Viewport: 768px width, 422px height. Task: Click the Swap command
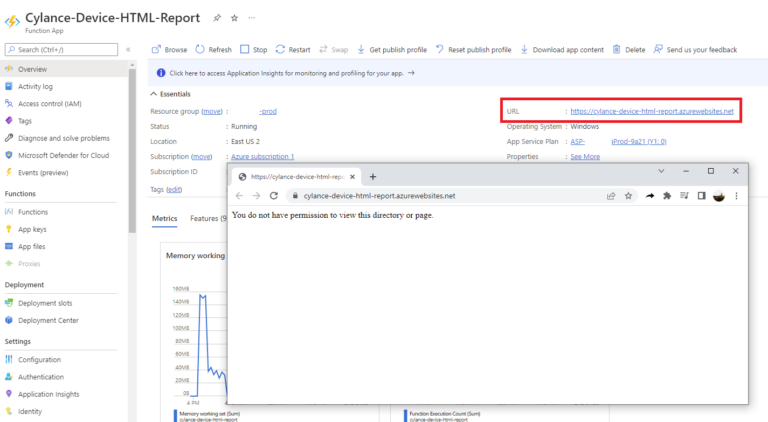pos(334,49)
